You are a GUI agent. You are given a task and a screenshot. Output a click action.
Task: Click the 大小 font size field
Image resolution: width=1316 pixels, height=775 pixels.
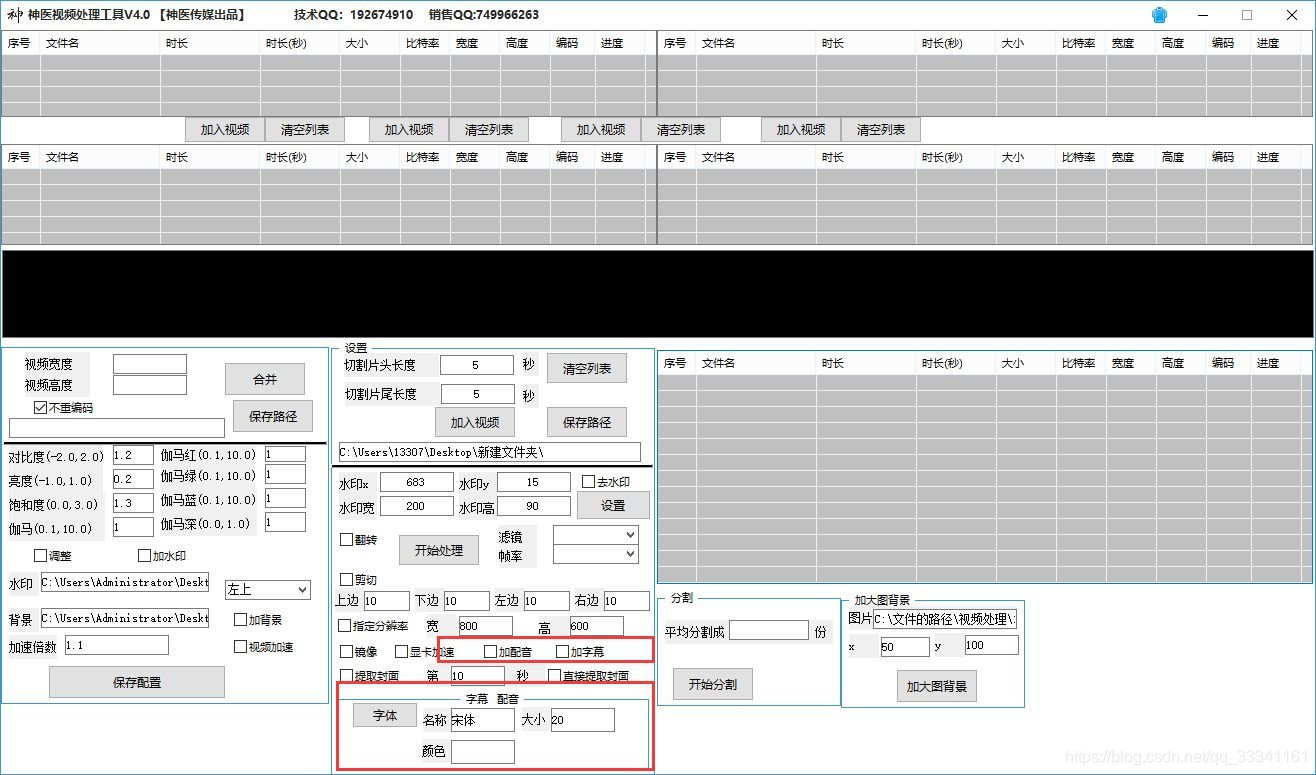(582, 720)
